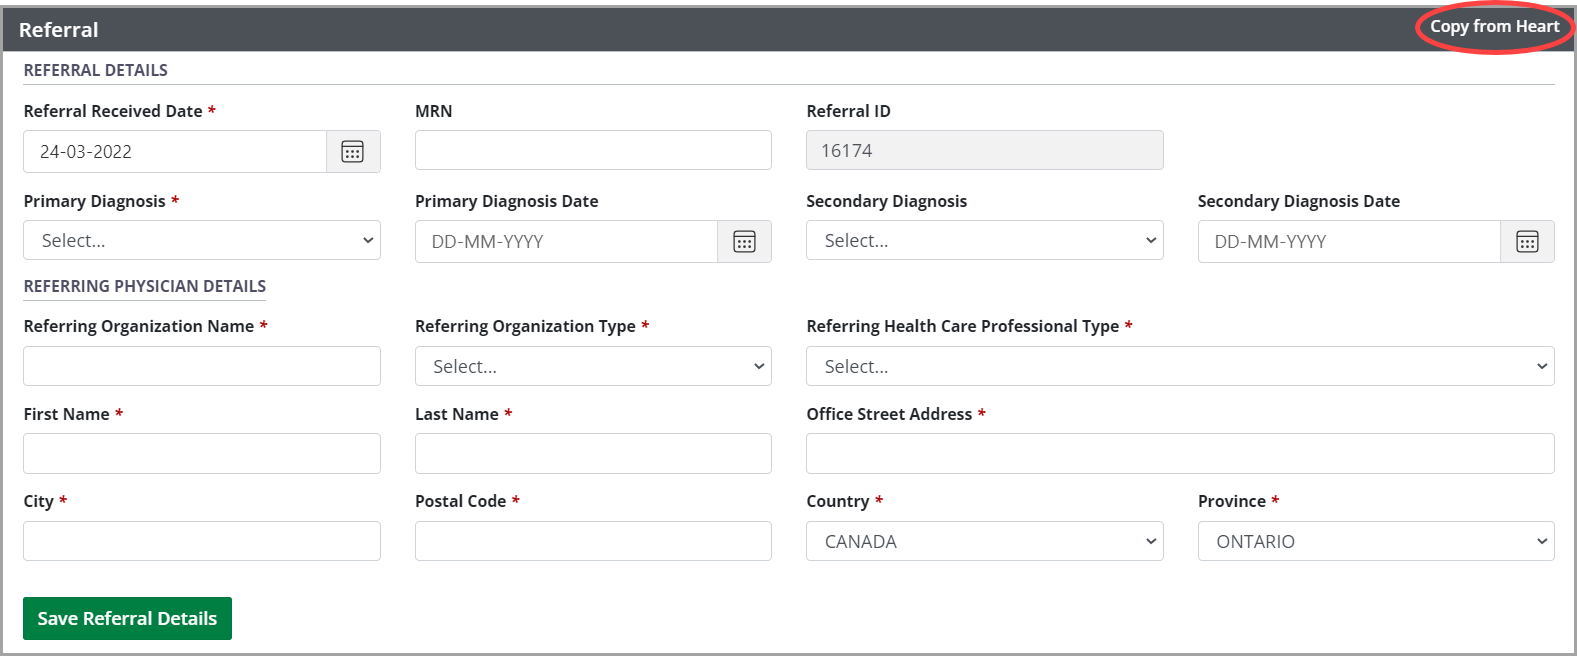Expand the Secondary Diagnosis dropdown

pyautogui.click(x=984, y=241)
